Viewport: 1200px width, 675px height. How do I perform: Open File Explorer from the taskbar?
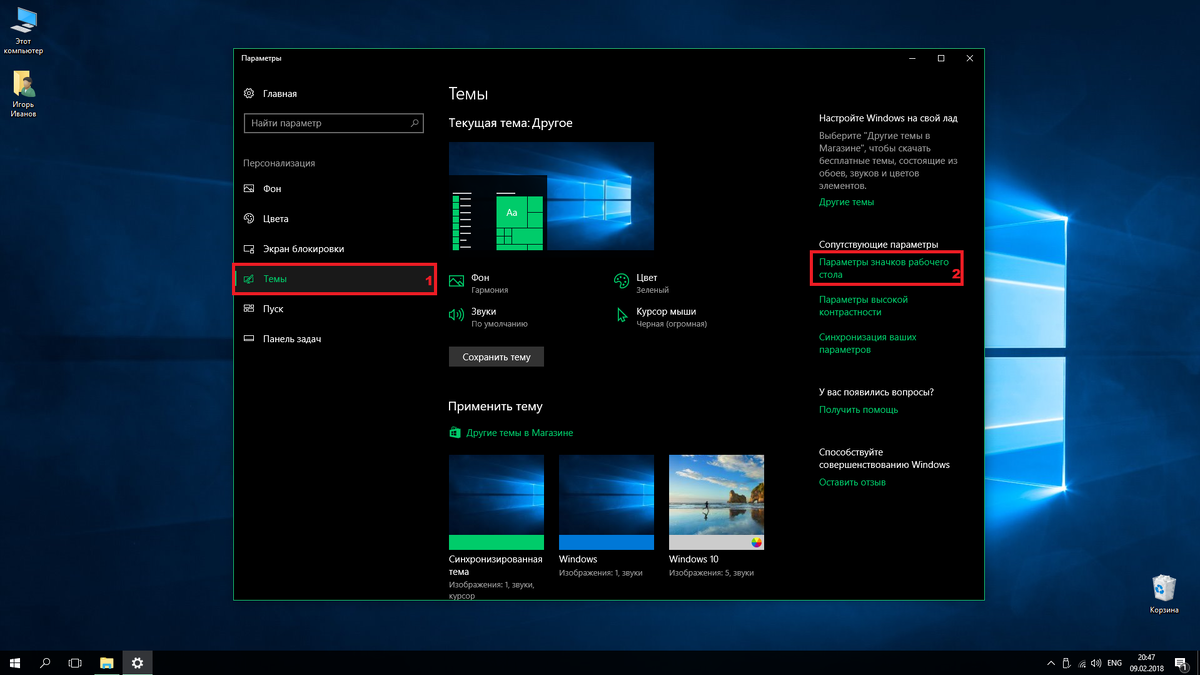point(106,662)
